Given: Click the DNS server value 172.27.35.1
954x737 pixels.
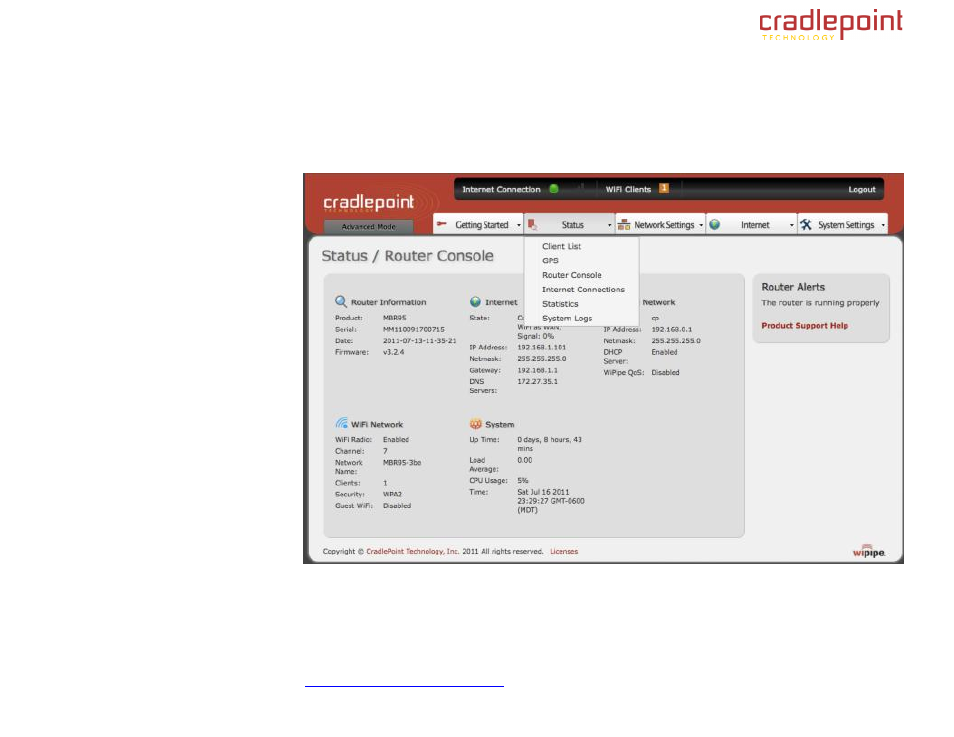Looking at the screenshot, I should click(537, 382).
